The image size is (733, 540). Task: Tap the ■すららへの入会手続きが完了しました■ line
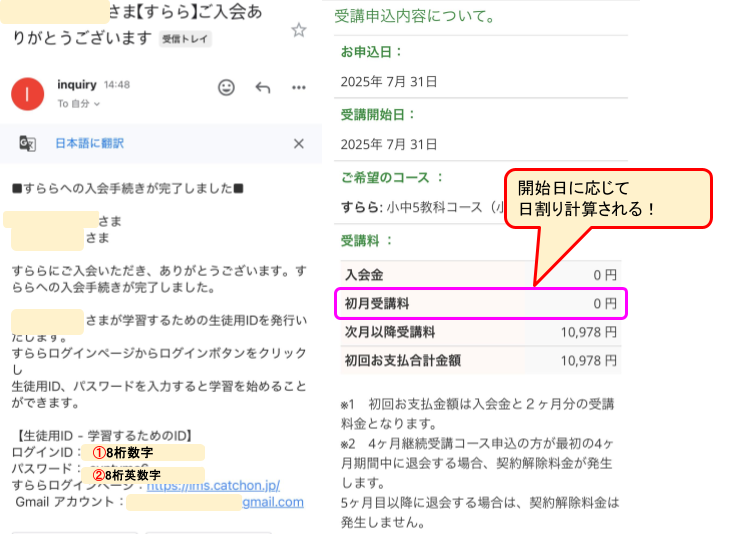128,188
